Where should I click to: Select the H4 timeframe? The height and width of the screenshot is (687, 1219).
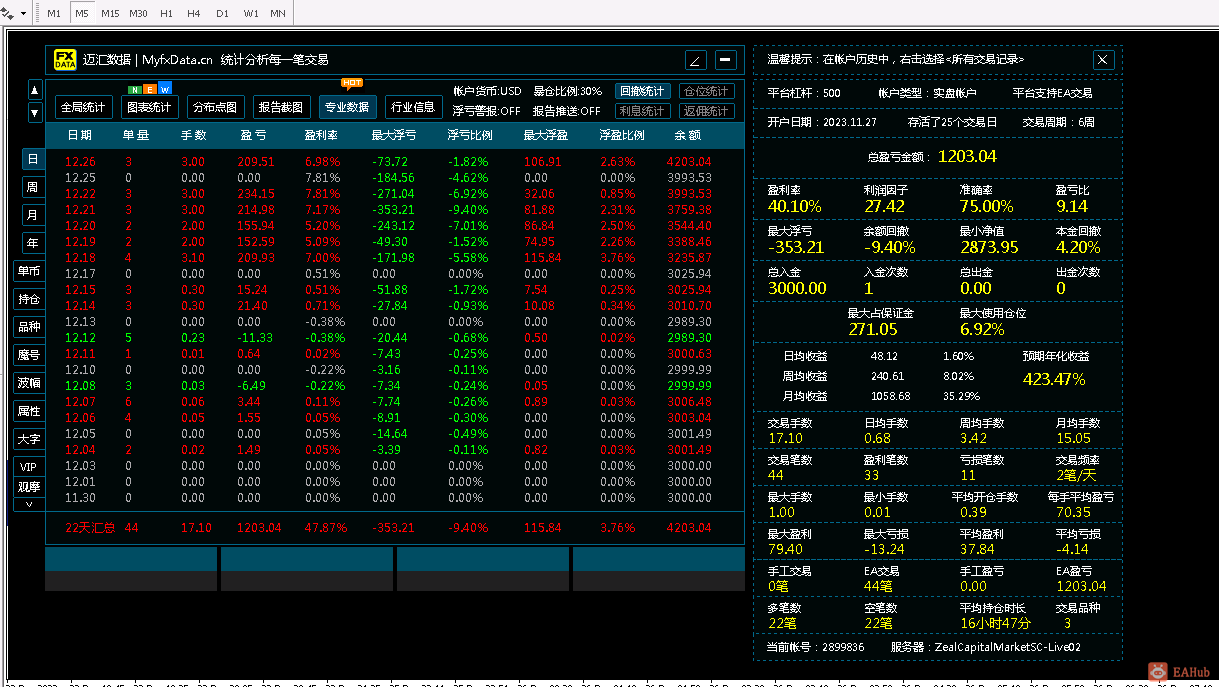[x=194, y=14]
